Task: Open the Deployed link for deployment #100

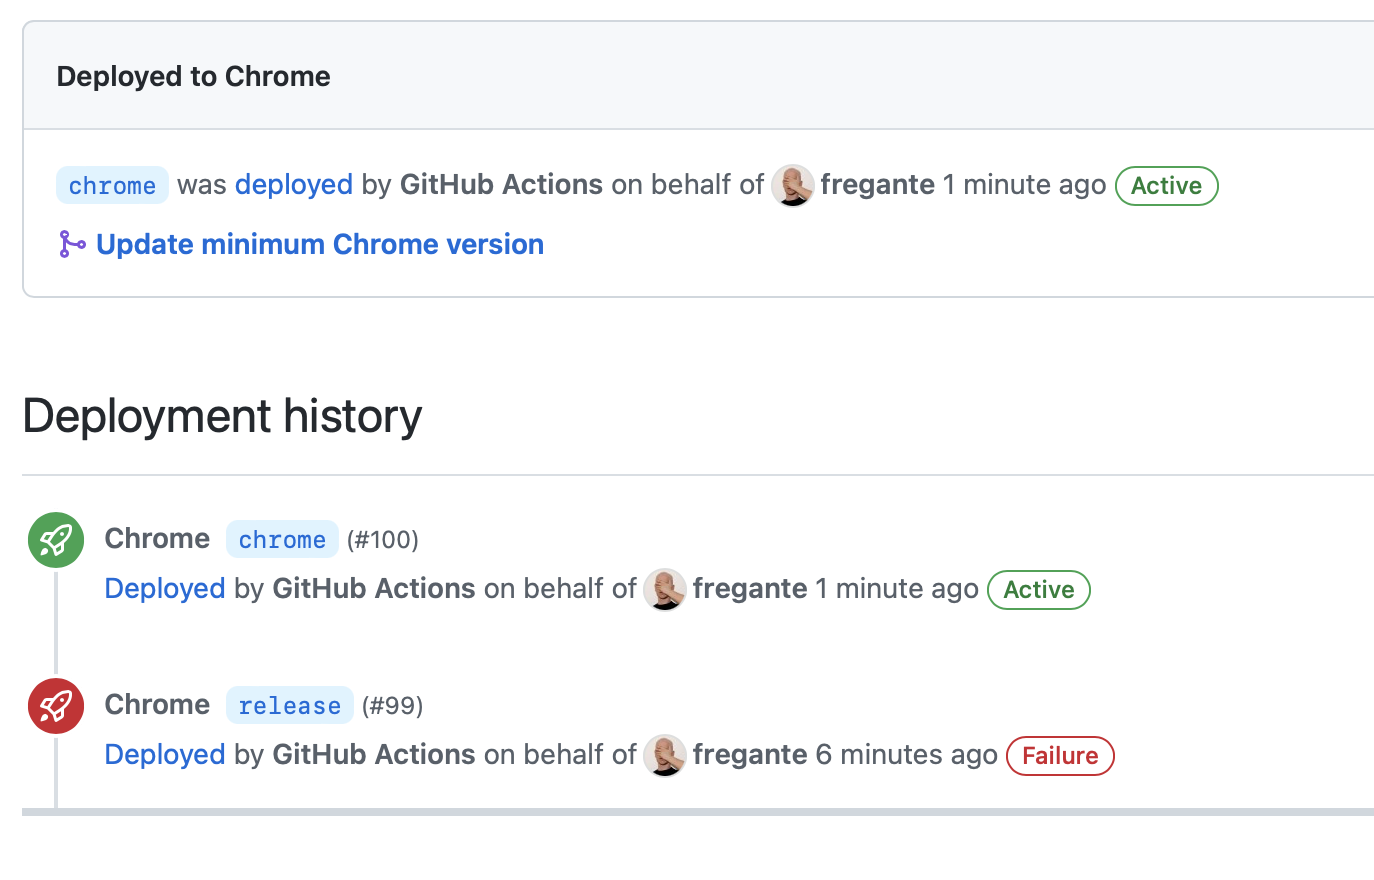Action: click(163, 589)
